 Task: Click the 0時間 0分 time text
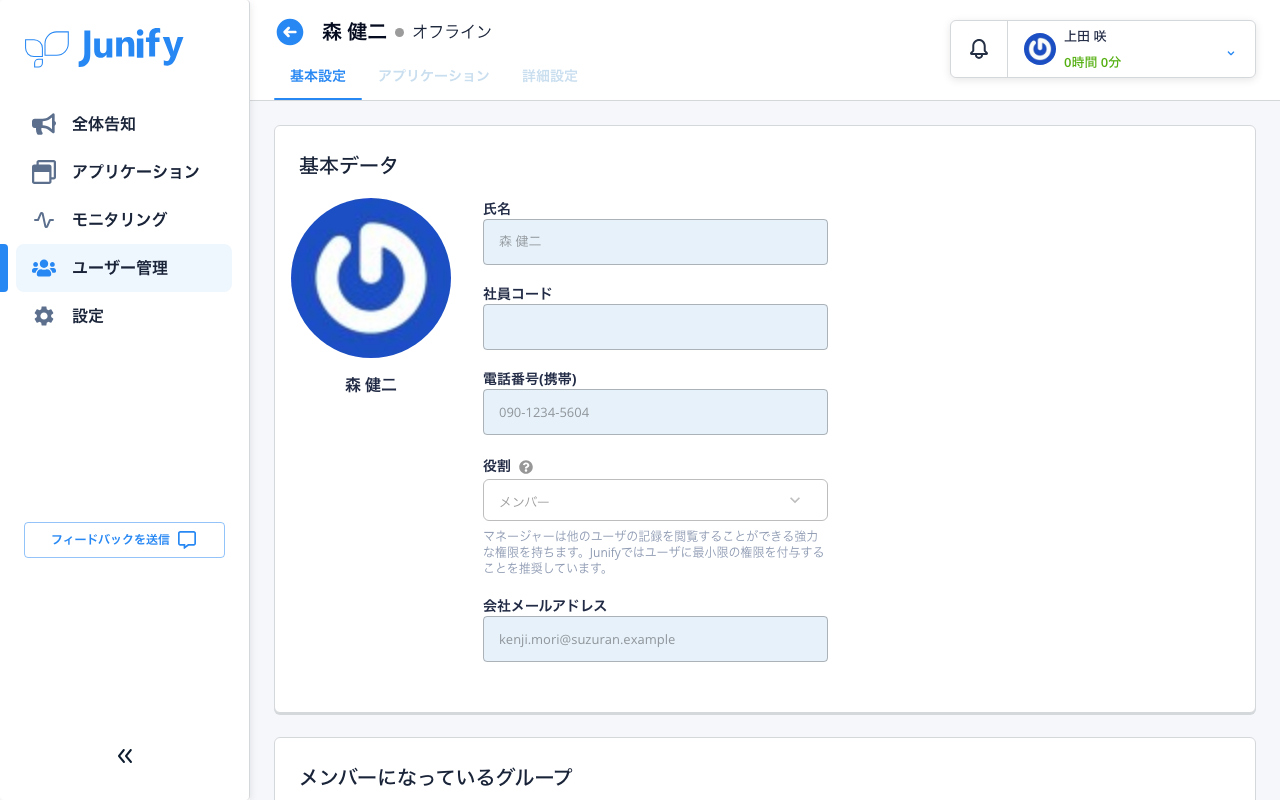coord(1092,62)
